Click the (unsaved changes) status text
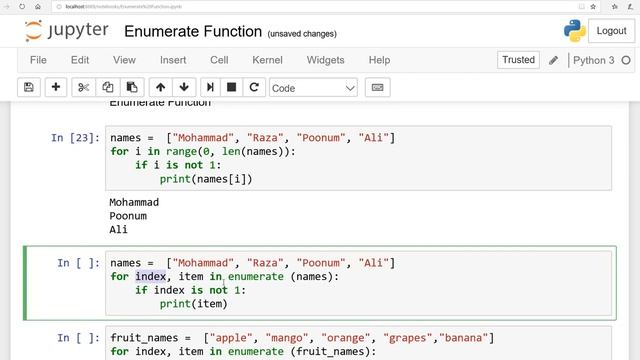 302,34
